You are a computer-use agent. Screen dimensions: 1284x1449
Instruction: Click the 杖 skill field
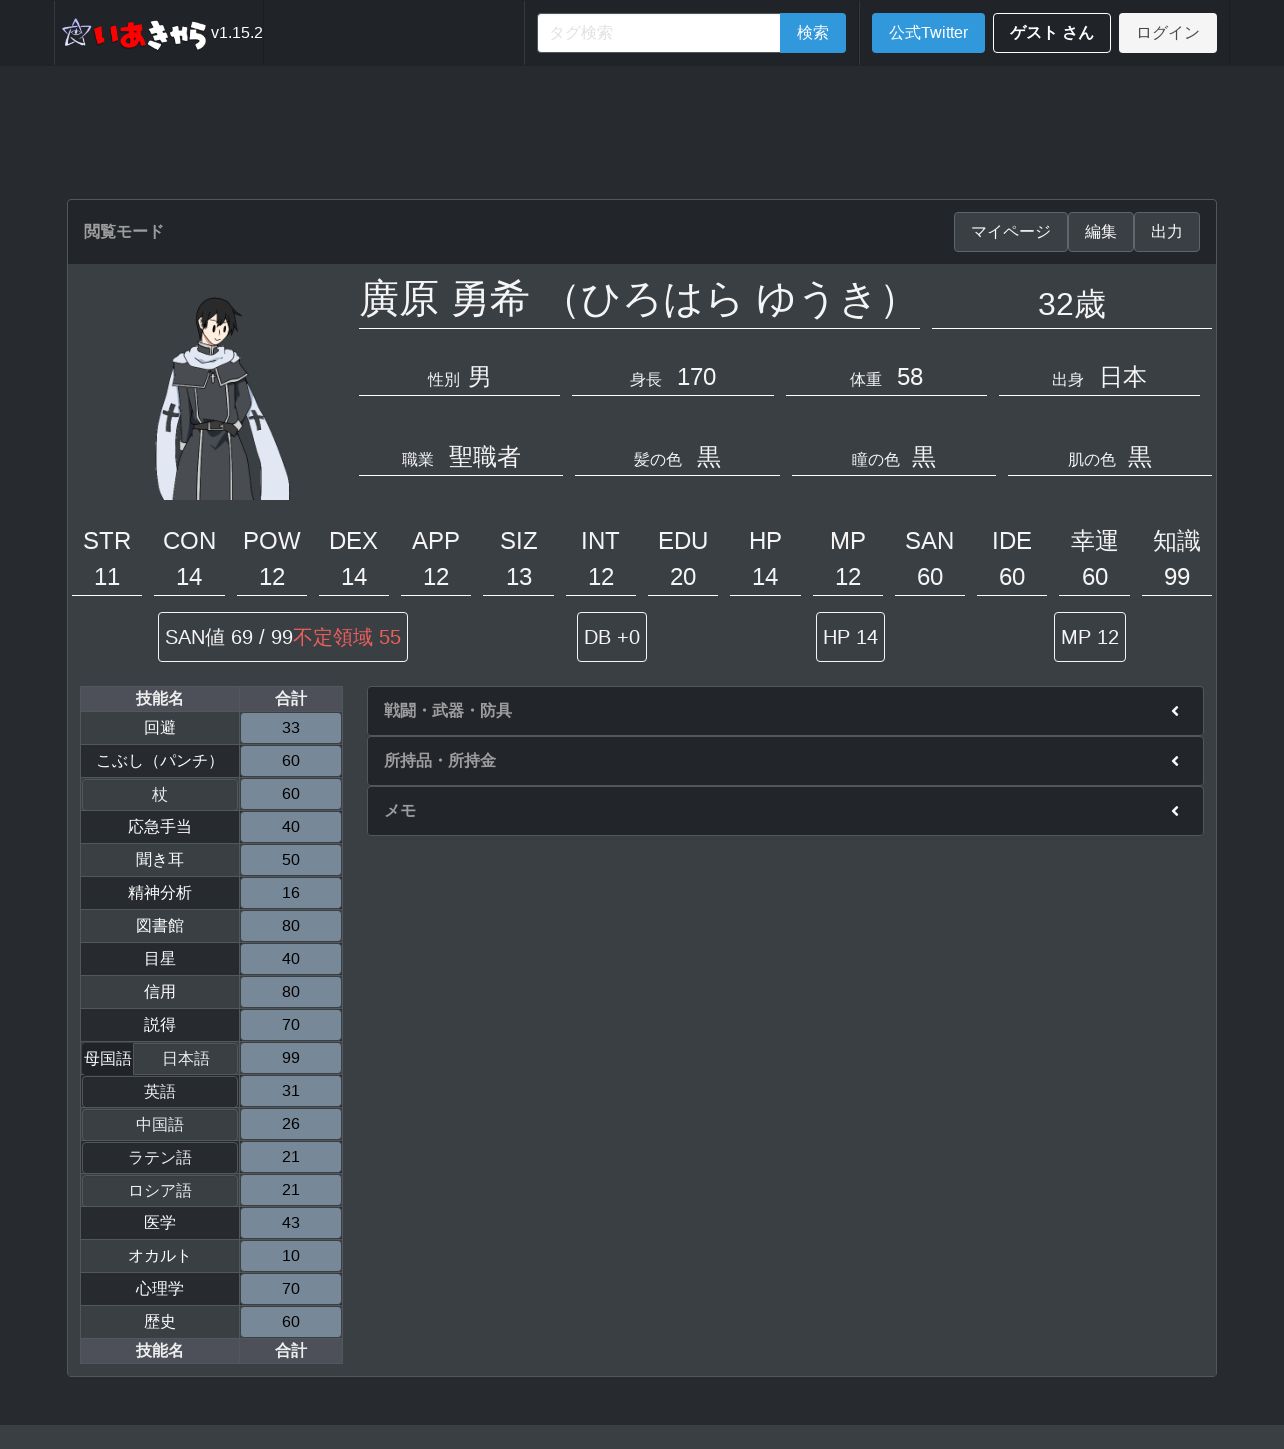click(160, 794)
